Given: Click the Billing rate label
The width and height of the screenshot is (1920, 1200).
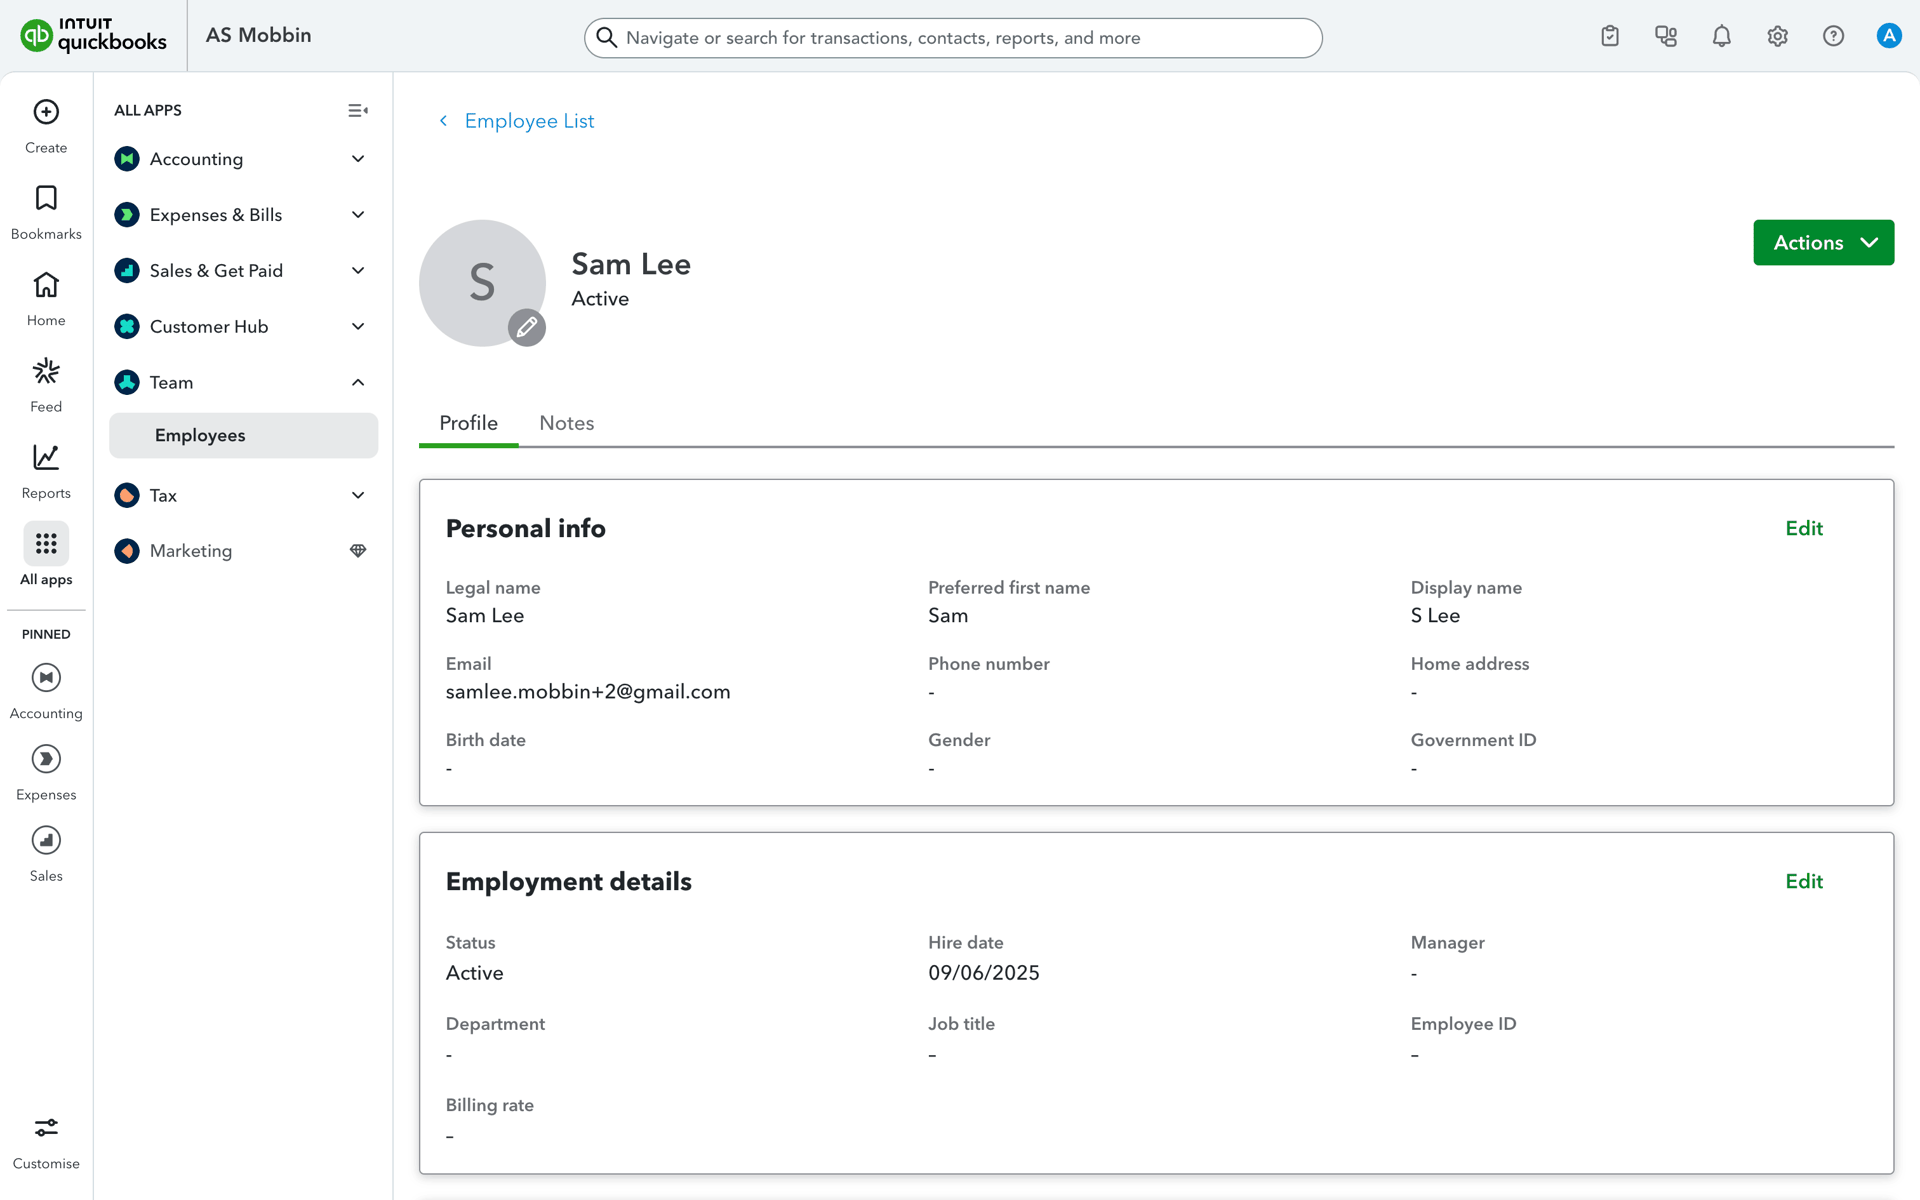Looking at the screenshot, I should [x=490, y=1105].
